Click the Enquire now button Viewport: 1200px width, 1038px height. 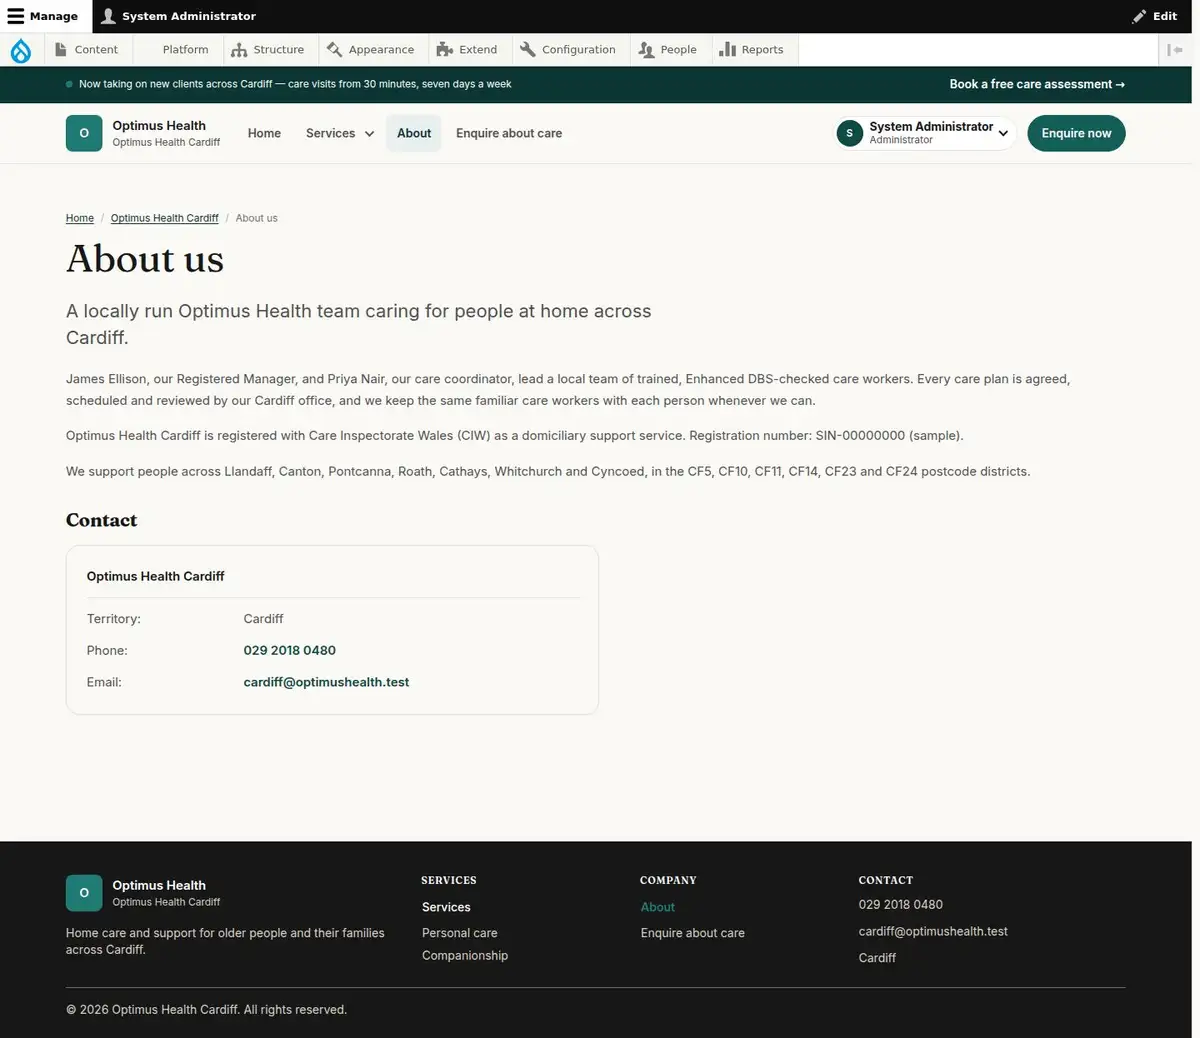click(1076, 133)
